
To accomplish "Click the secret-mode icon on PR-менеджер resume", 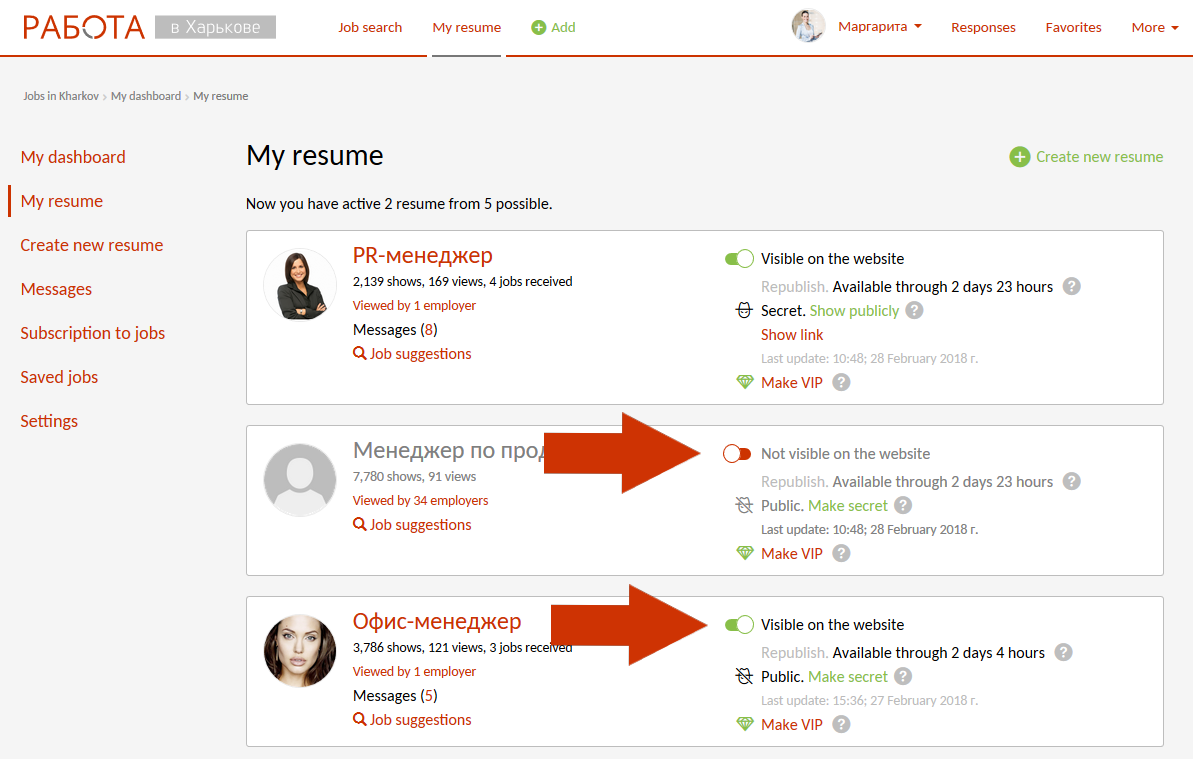I will (x=744, y=311).
